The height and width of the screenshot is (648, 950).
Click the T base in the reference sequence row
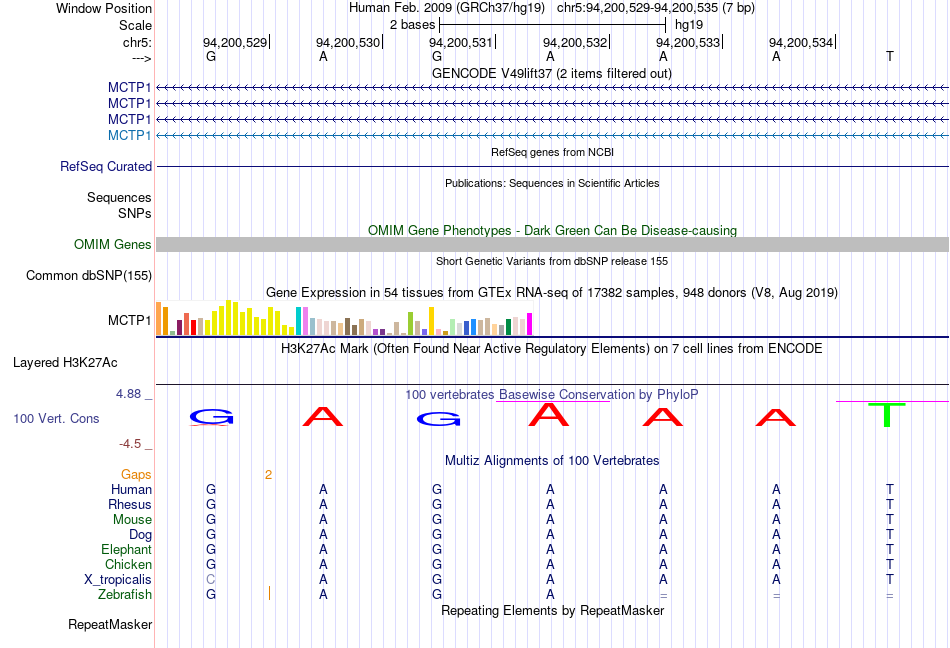(x=889, y=56)
